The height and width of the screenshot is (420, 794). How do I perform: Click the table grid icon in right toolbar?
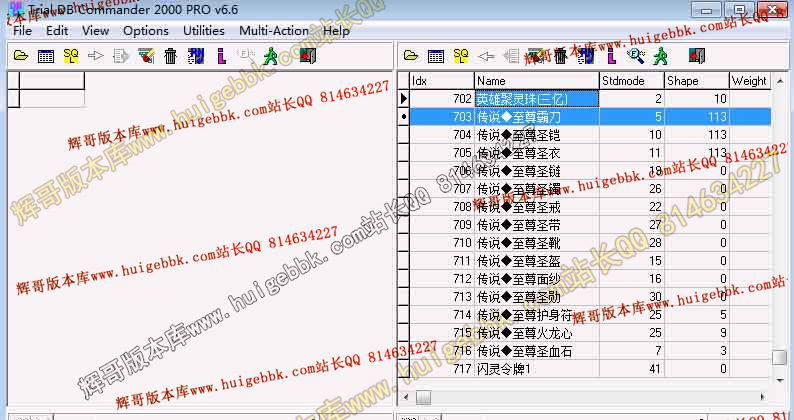(x=436, y=56)
